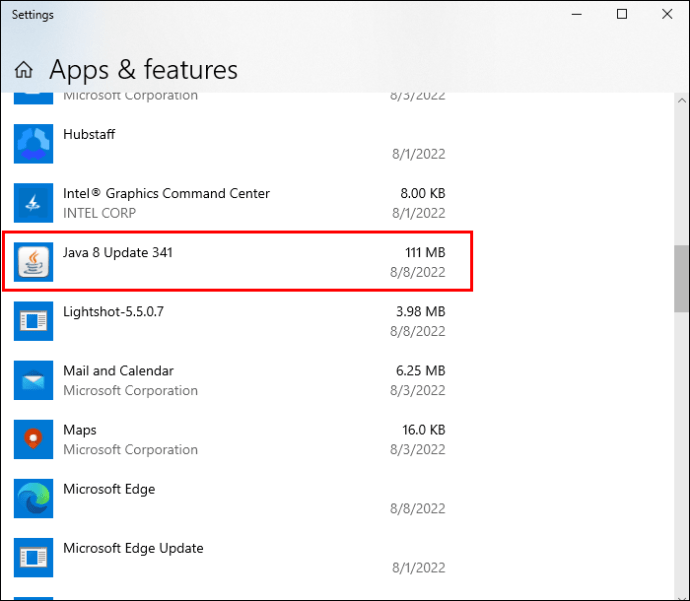Select the Maps app name
The width and height of the screenshot is (690, 601).
80,430
